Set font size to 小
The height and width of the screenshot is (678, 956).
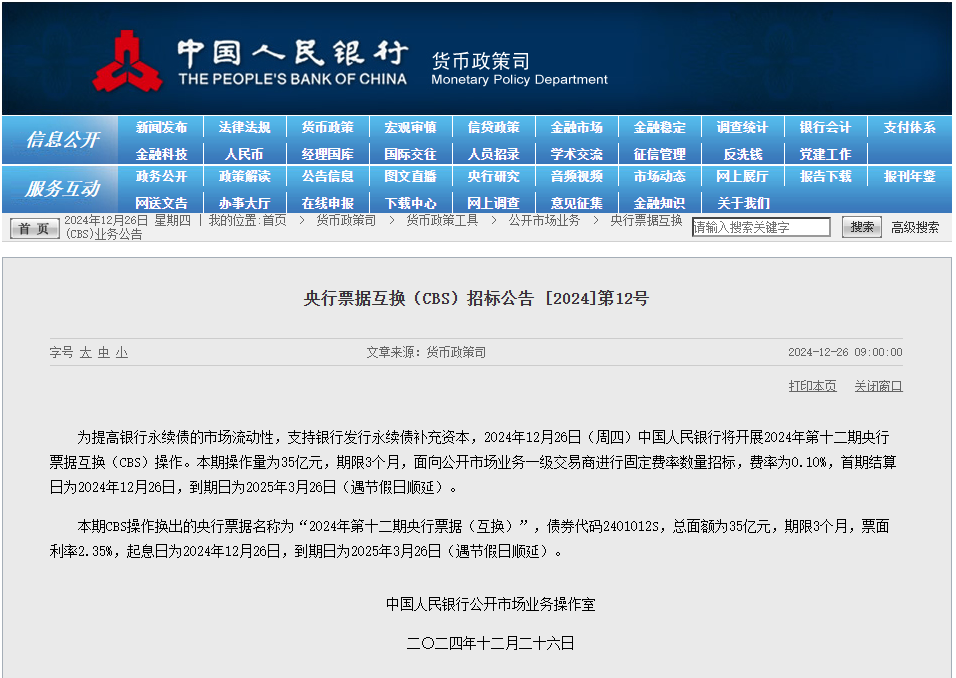(x=121, y=353)
